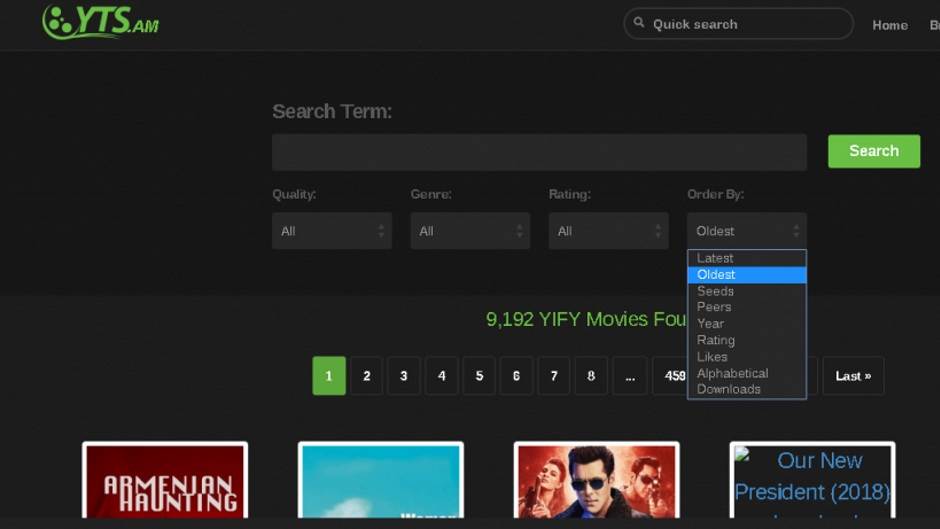Select highlighted Oldest option in list

[746, 275]
